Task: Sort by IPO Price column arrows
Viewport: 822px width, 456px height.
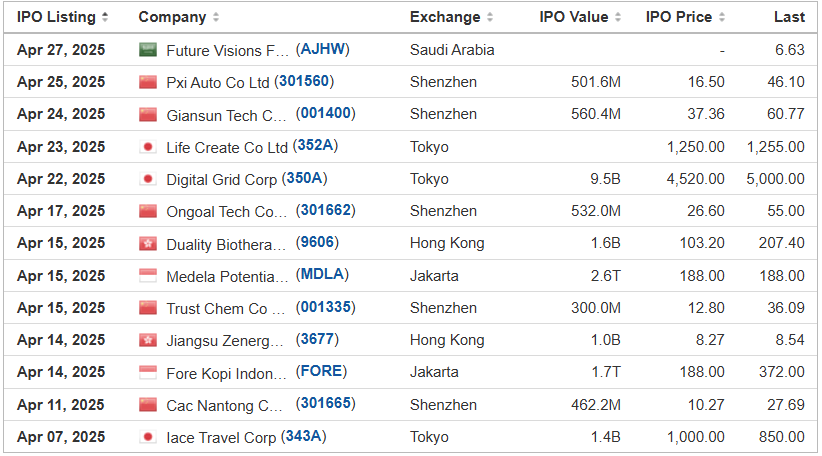Action: [x=721, y=17]
